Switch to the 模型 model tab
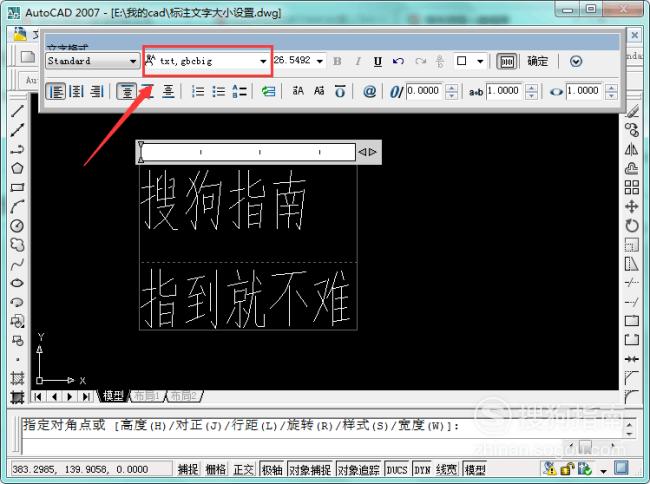 click(113, 396)
